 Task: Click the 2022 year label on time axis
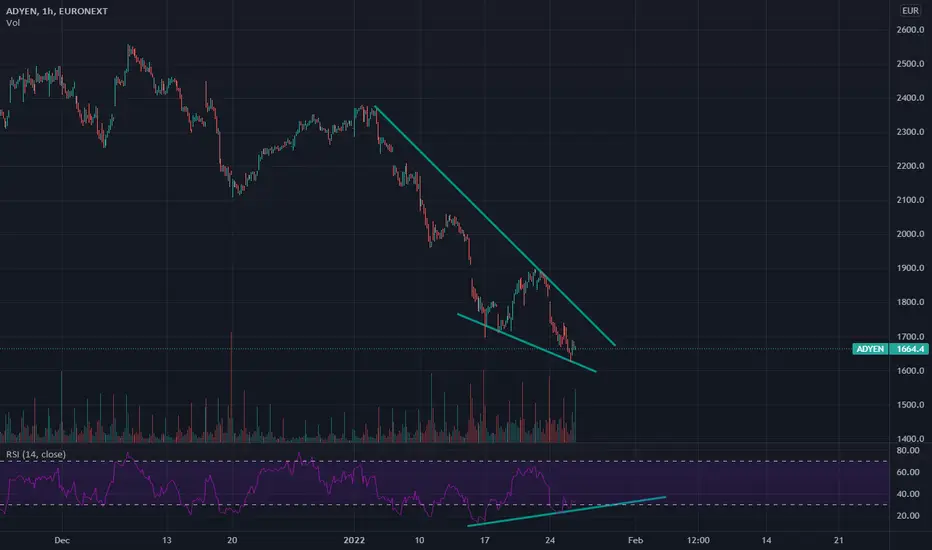click(354, 540)
